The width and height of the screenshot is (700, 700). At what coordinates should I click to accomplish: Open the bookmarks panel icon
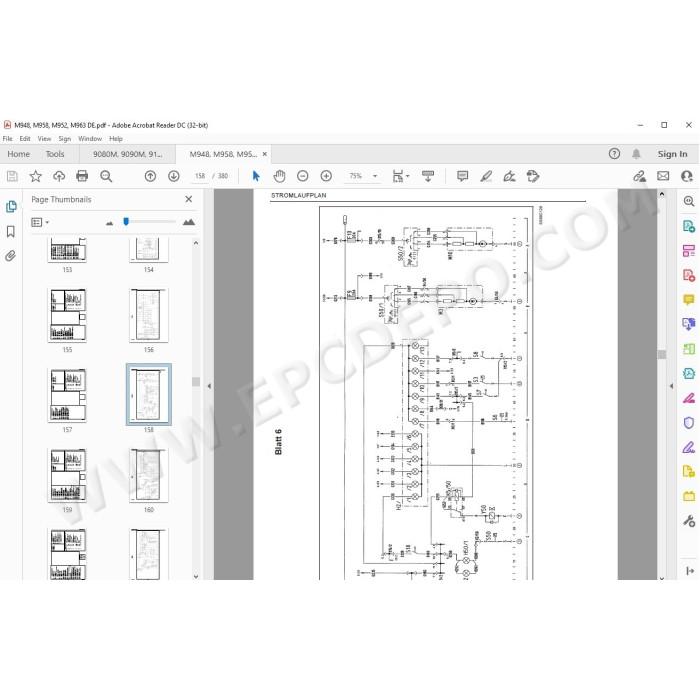[11, 231]
